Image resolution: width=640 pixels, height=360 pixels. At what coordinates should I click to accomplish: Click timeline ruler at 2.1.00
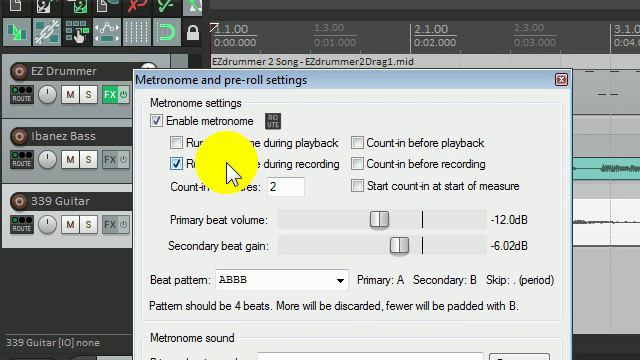[x=431, y=29]
